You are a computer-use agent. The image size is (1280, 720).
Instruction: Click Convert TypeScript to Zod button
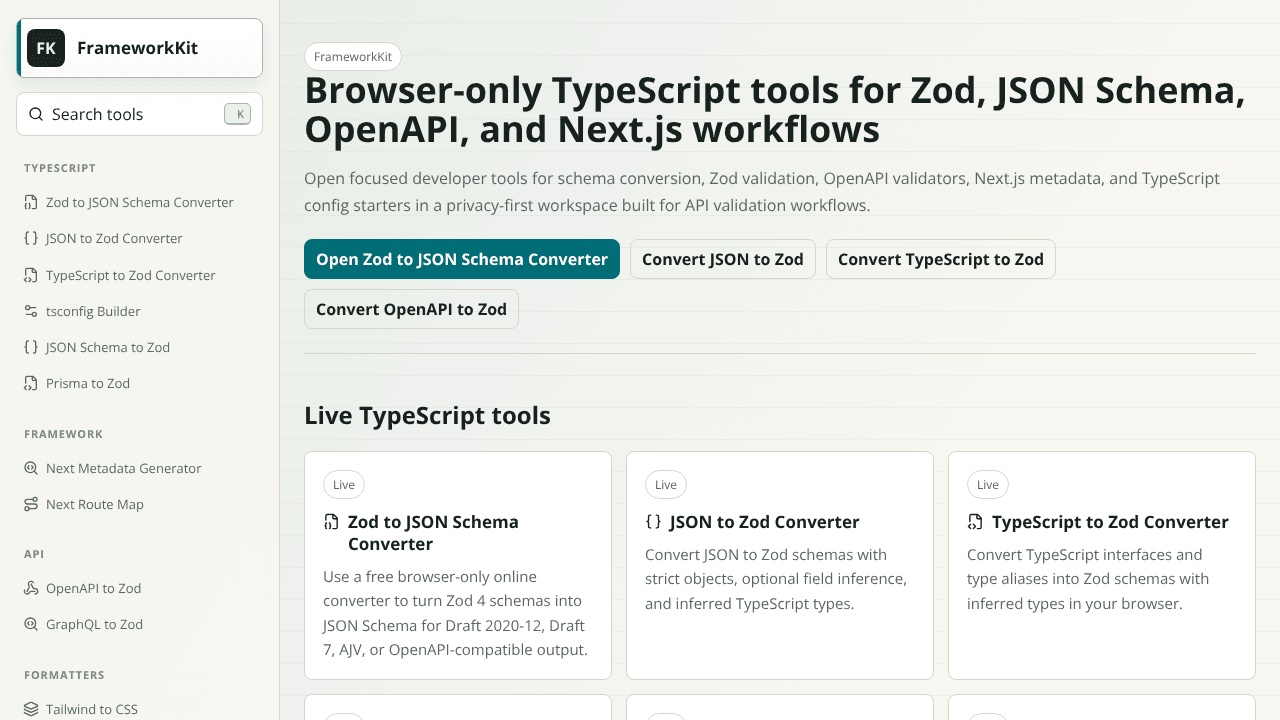pos(941,259)
